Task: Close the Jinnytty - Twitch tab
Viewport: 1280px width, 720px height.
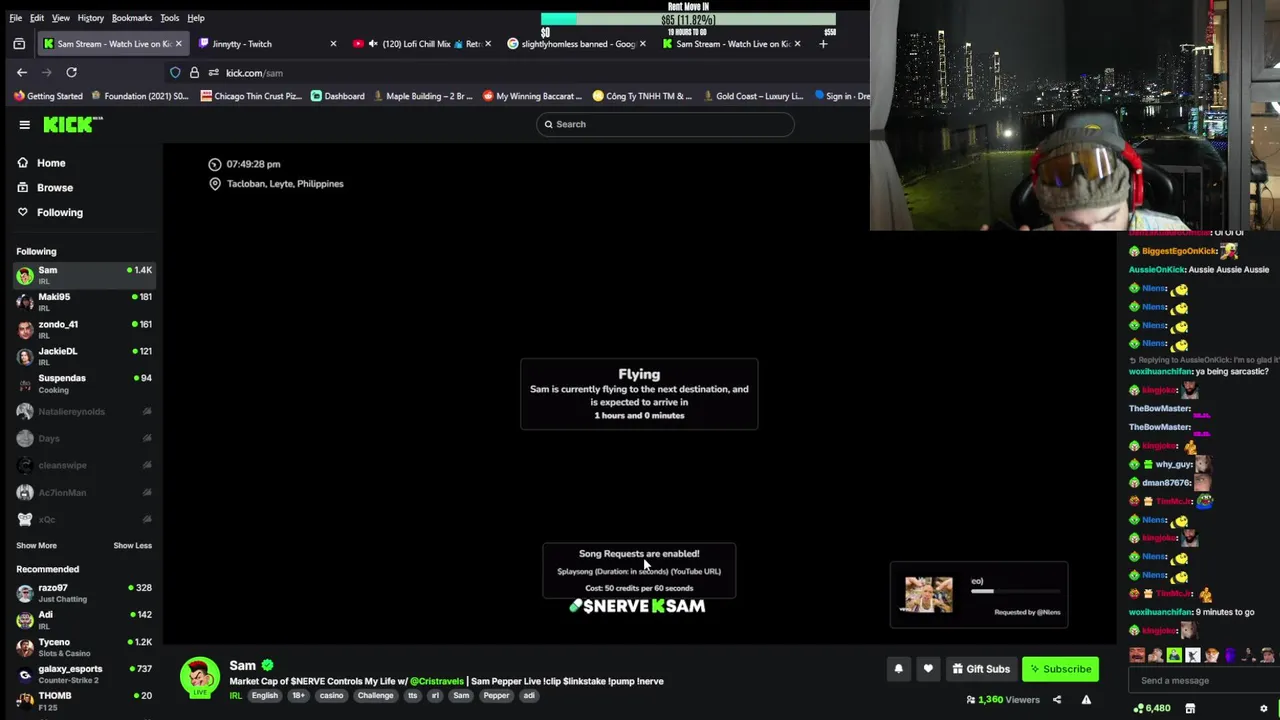Action: (333, 44)
